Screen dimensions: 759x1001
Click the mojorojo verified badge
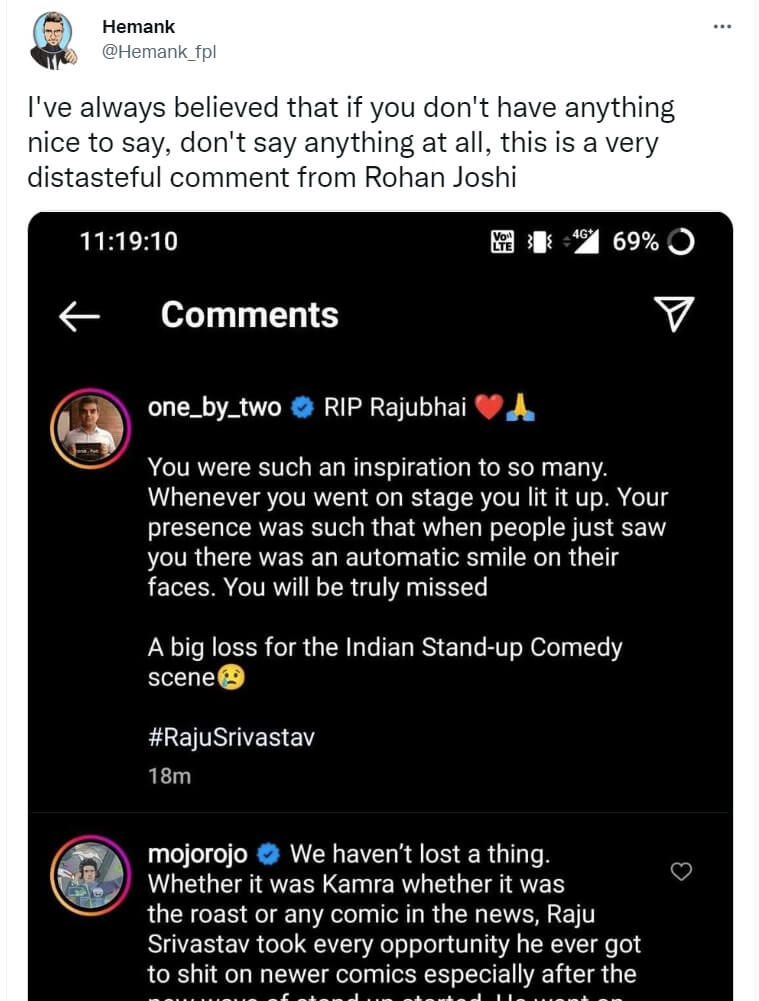click(x=268, y=854)
